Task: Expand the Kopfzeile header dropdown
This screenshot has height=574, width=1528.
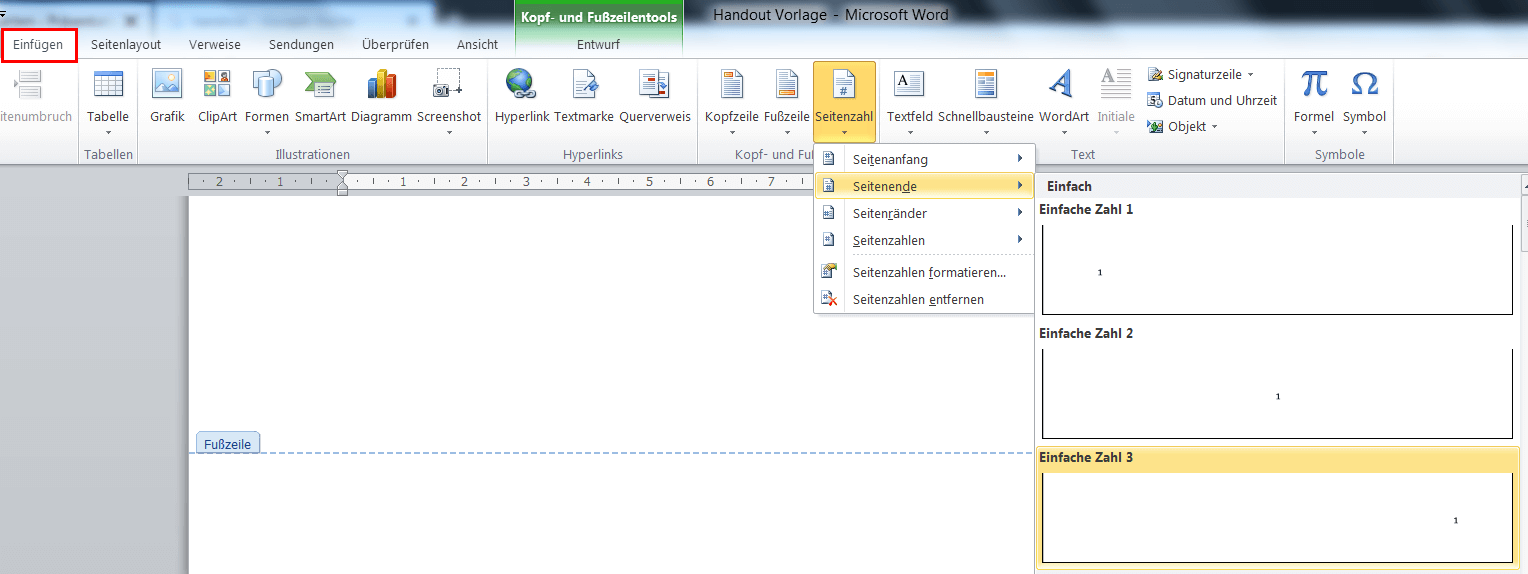Action: (x=732, y=132)
